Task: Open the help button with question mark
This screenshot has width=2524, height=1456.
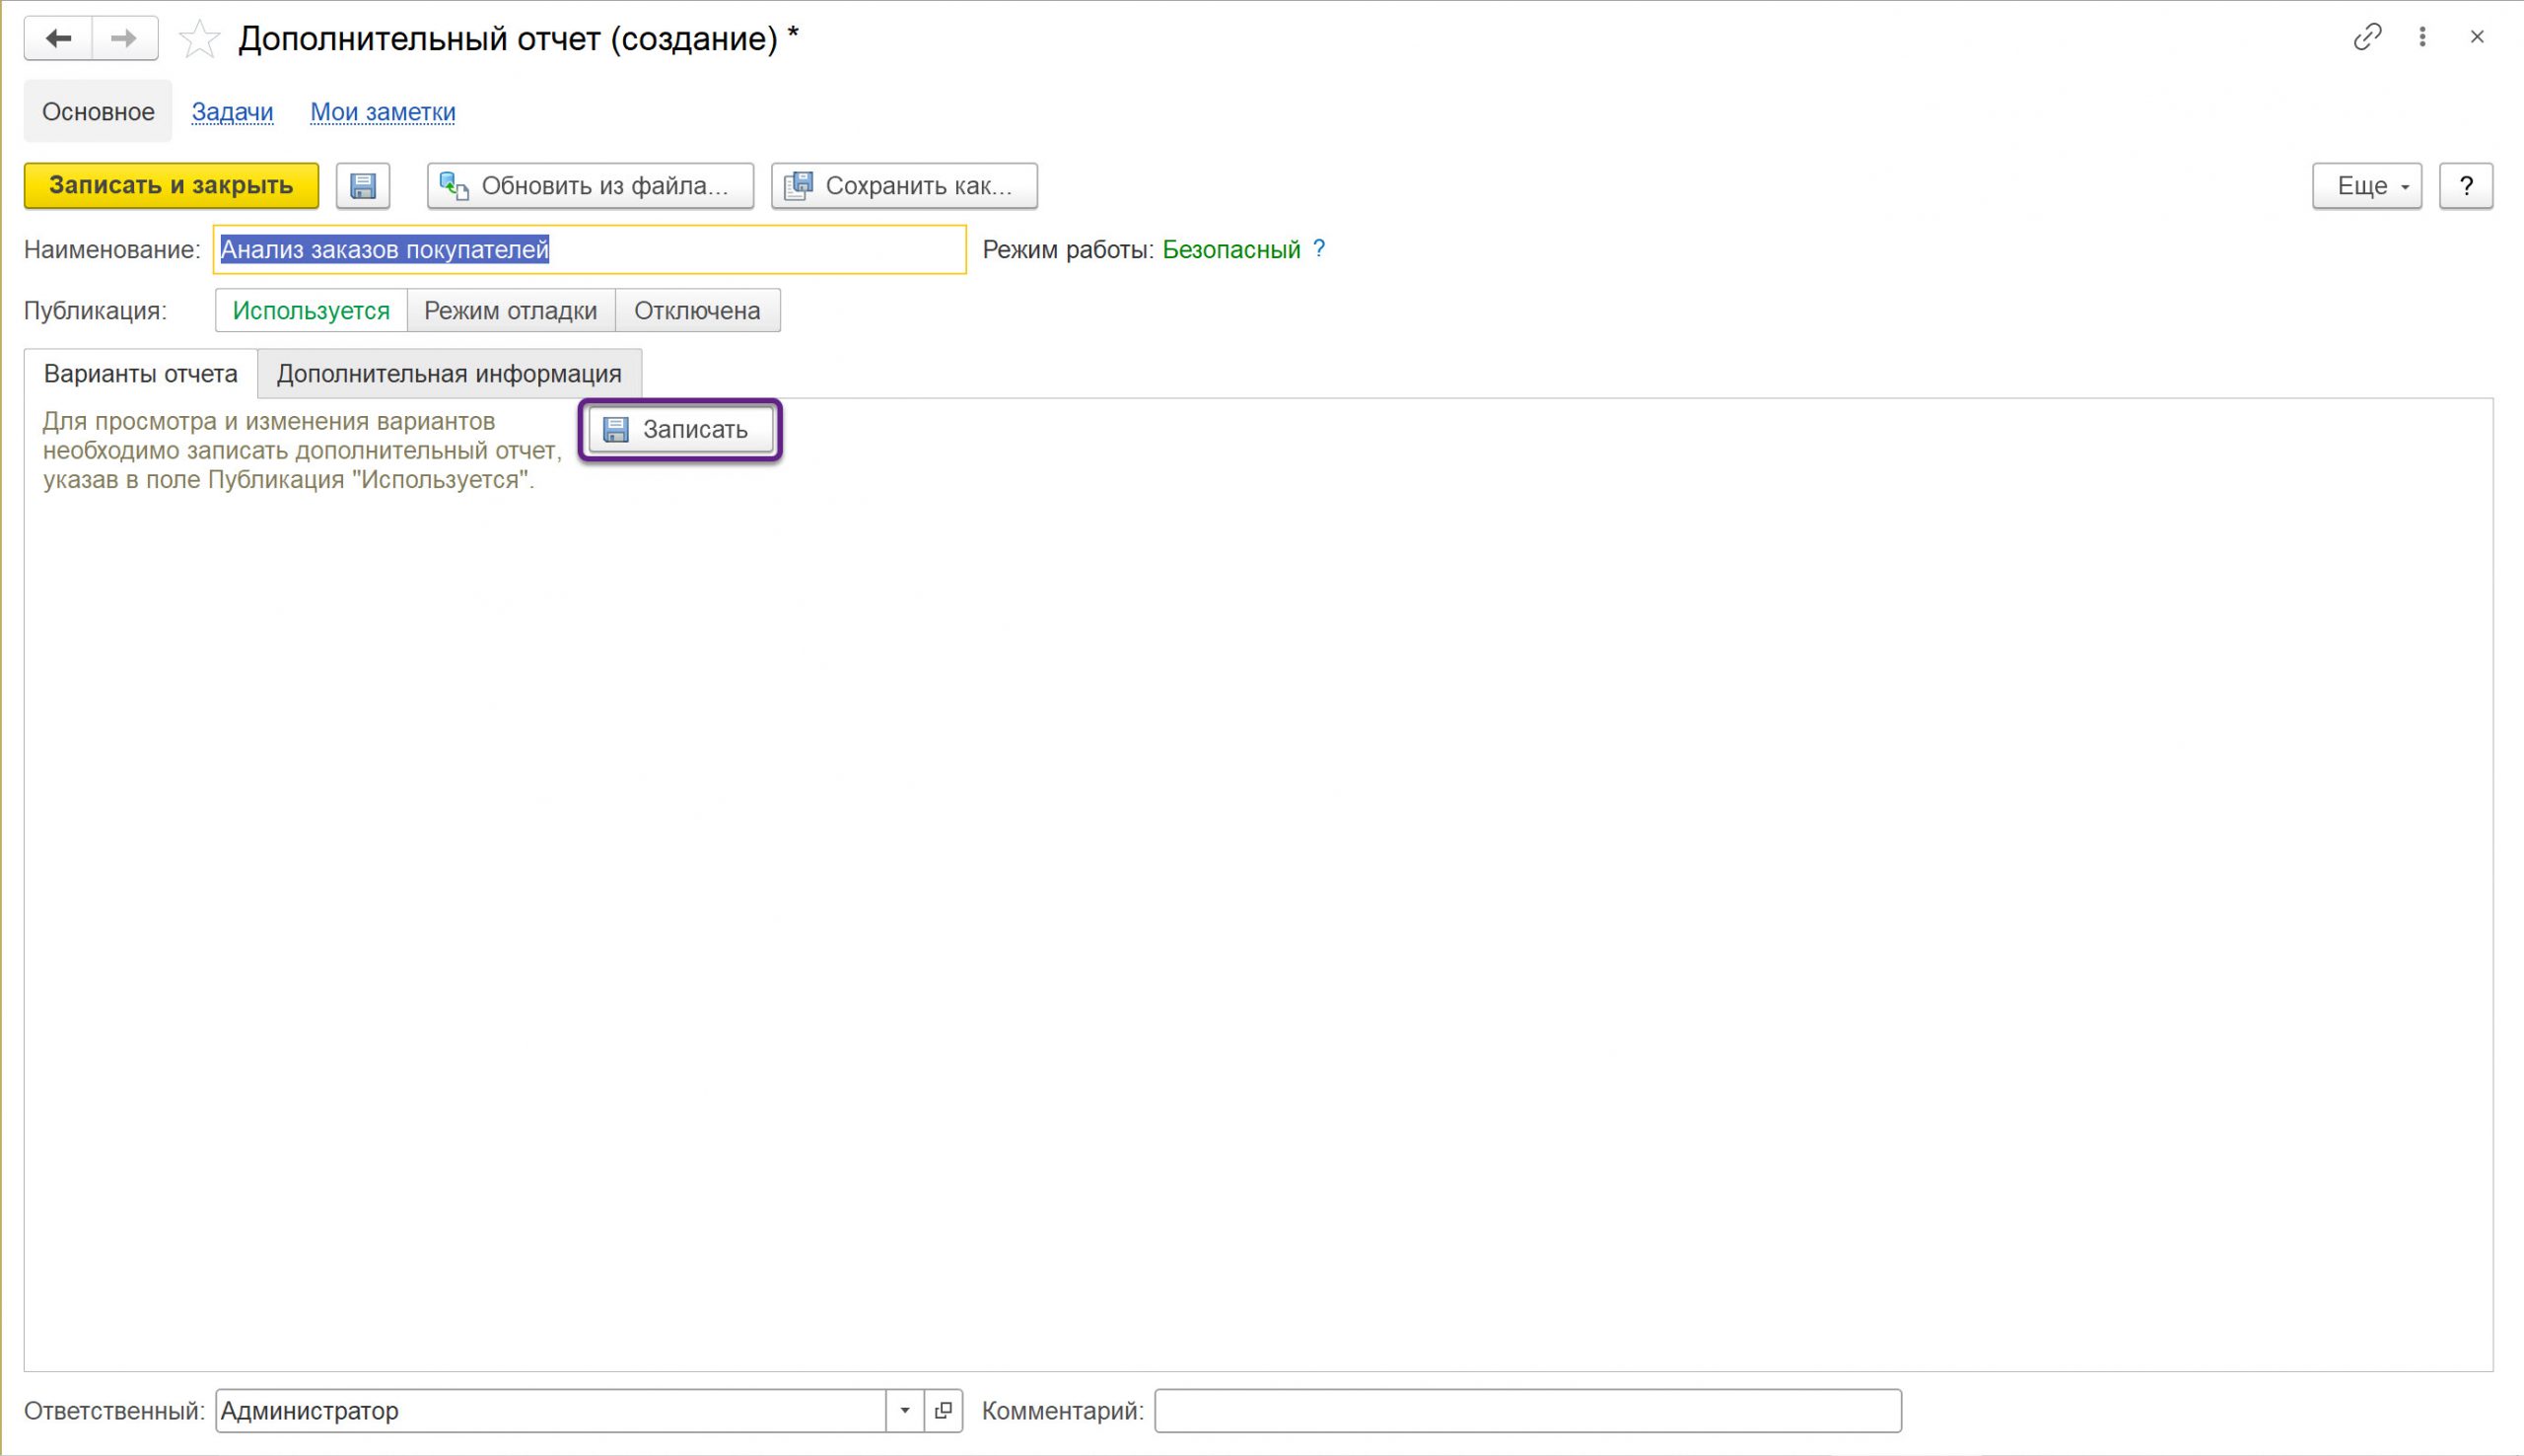Action: tap(2466, 186)
